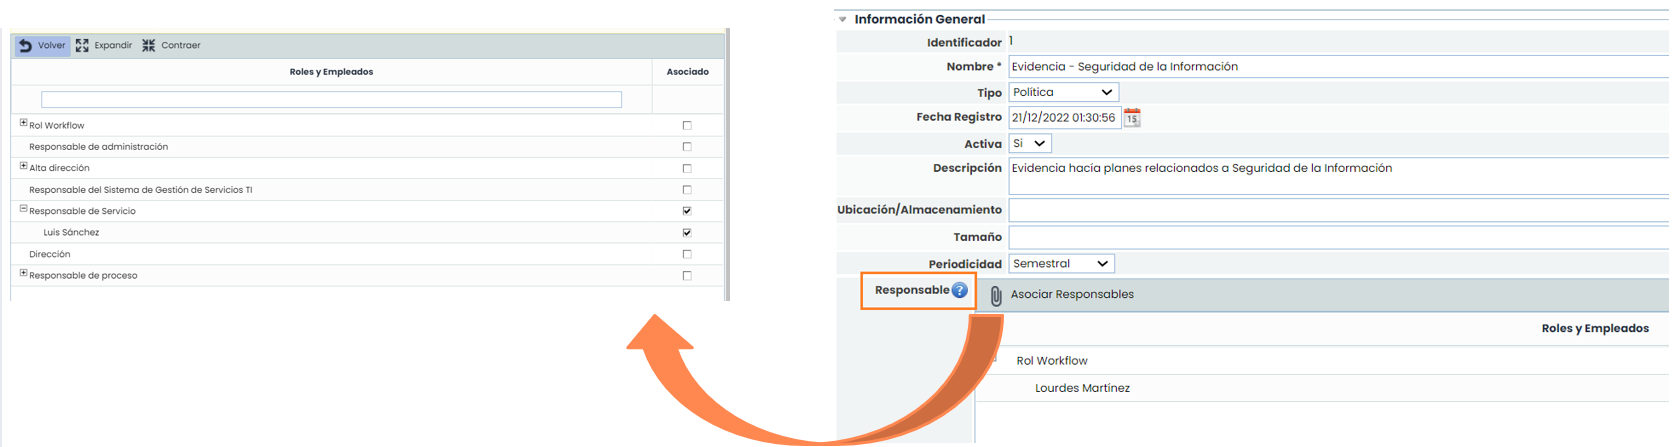Click the Contraer collapse-all icon

[x=148, y=46]
